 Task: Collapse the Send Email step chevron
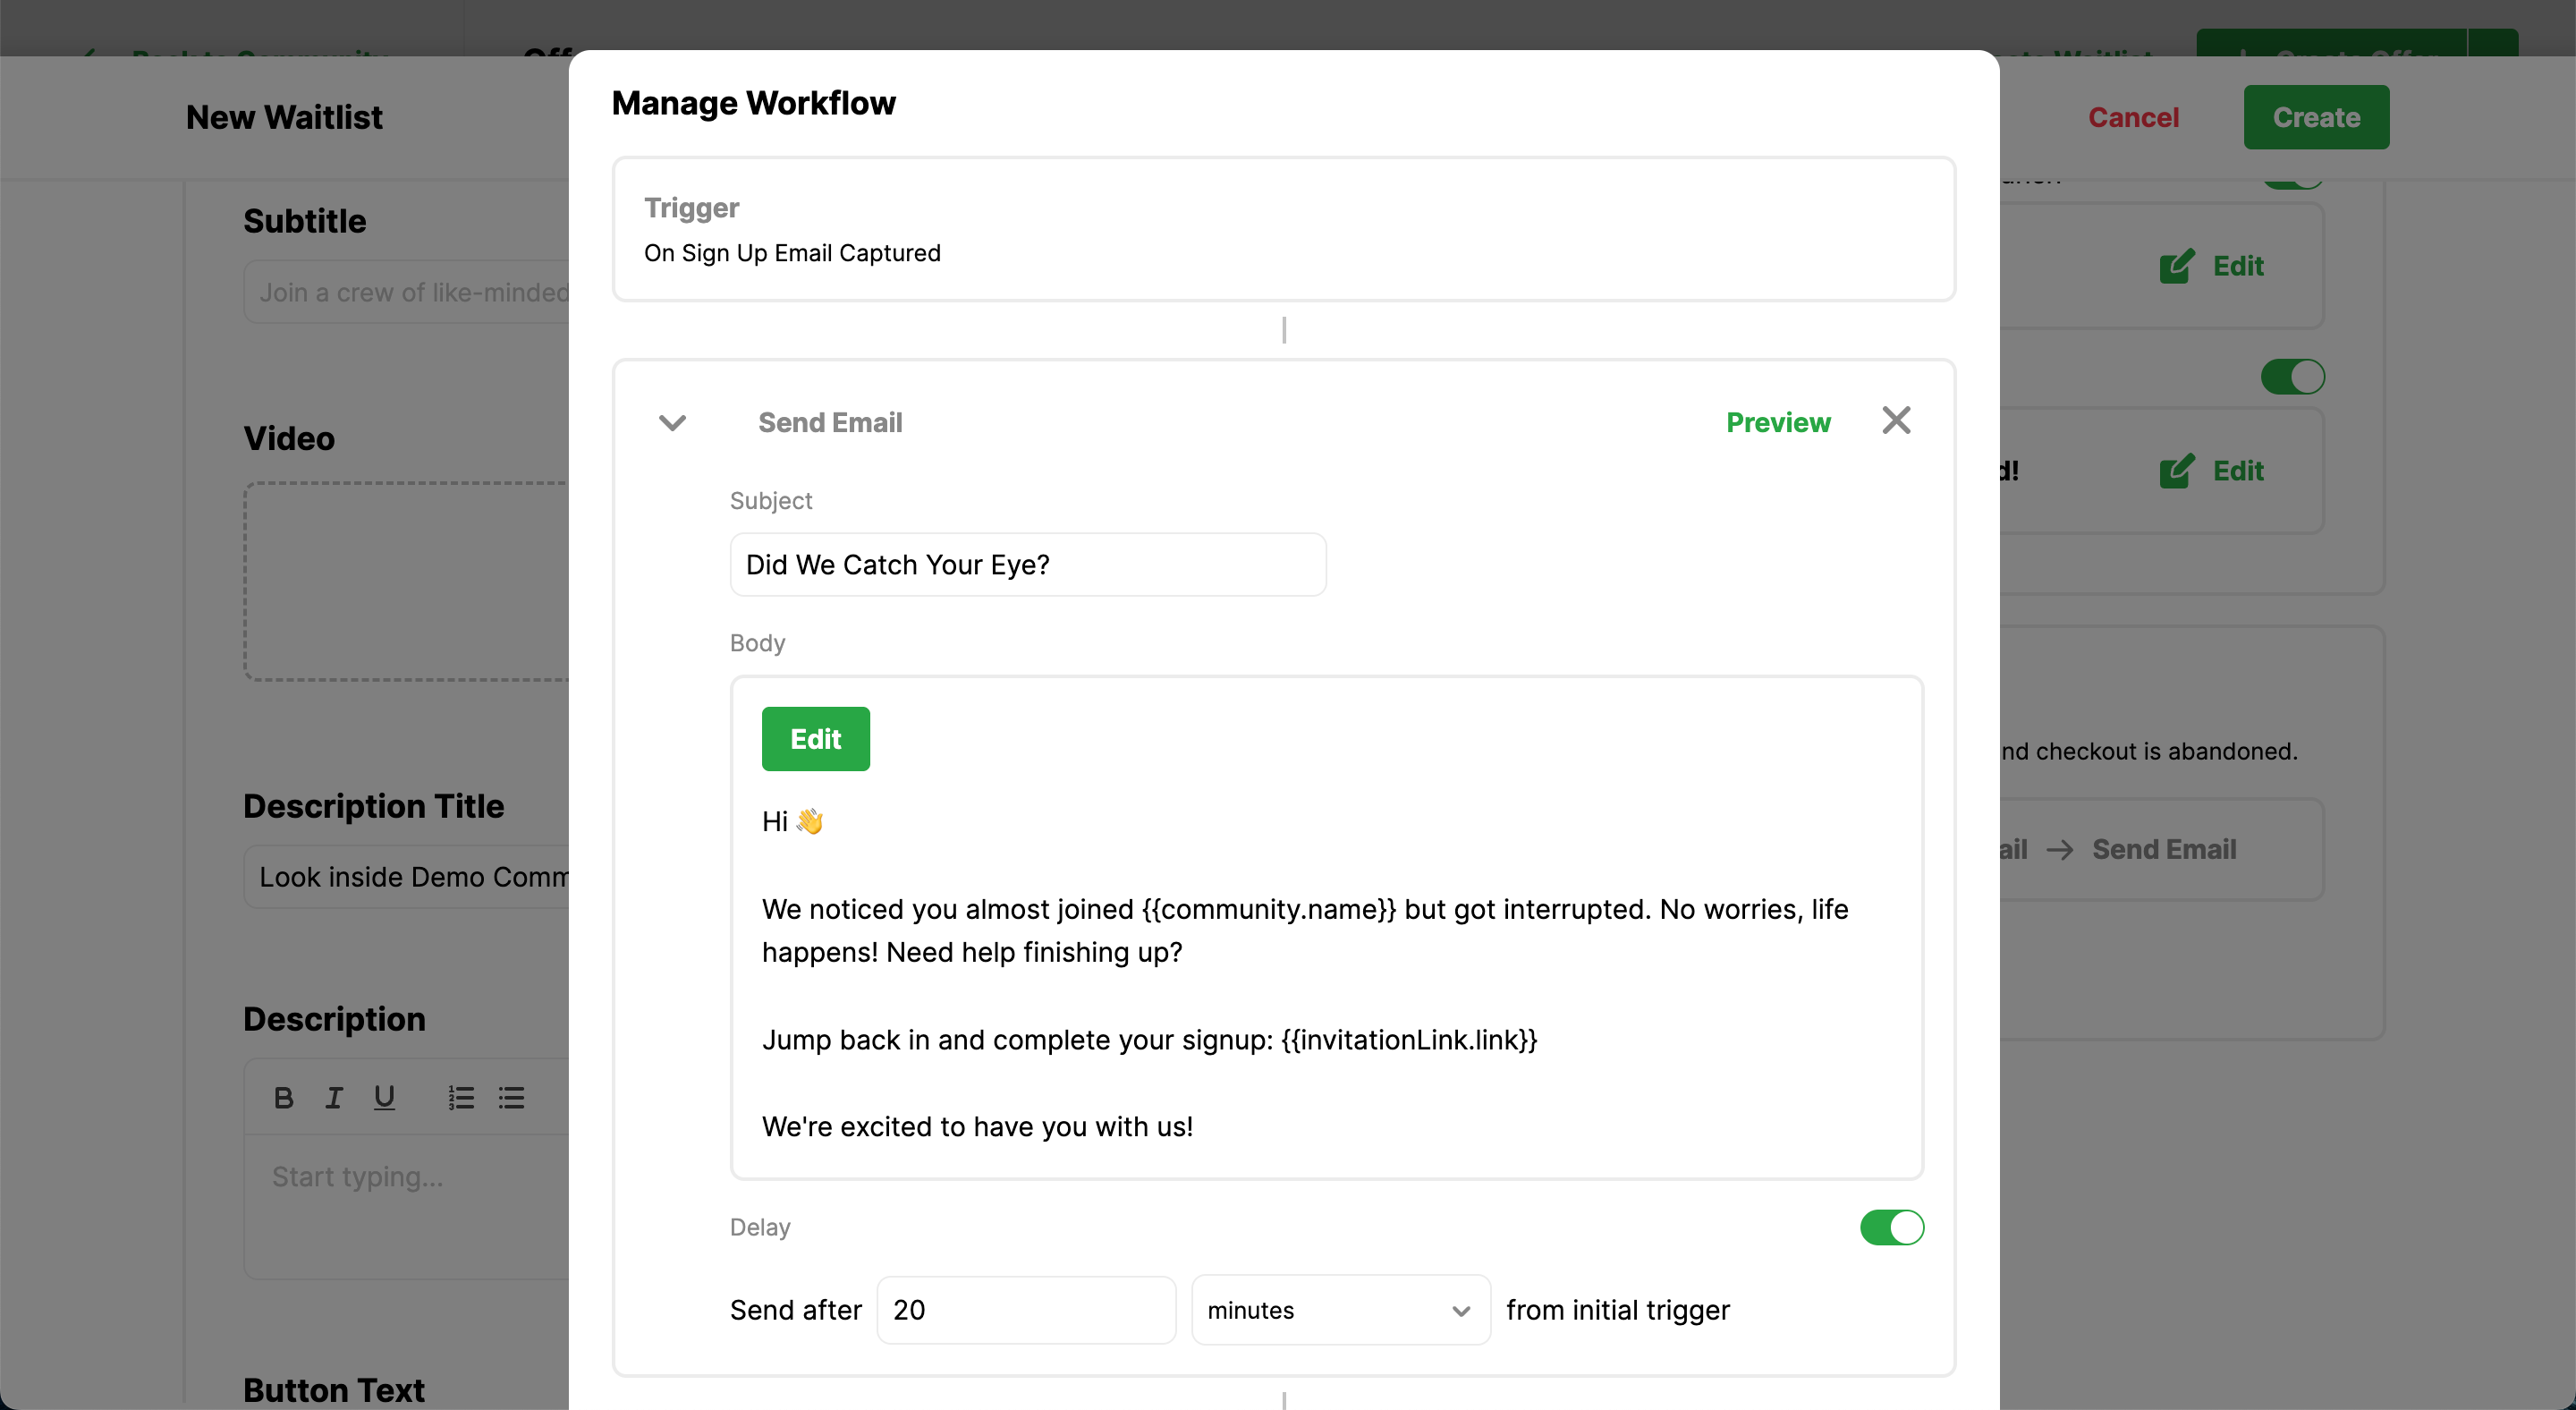[672, 423]
